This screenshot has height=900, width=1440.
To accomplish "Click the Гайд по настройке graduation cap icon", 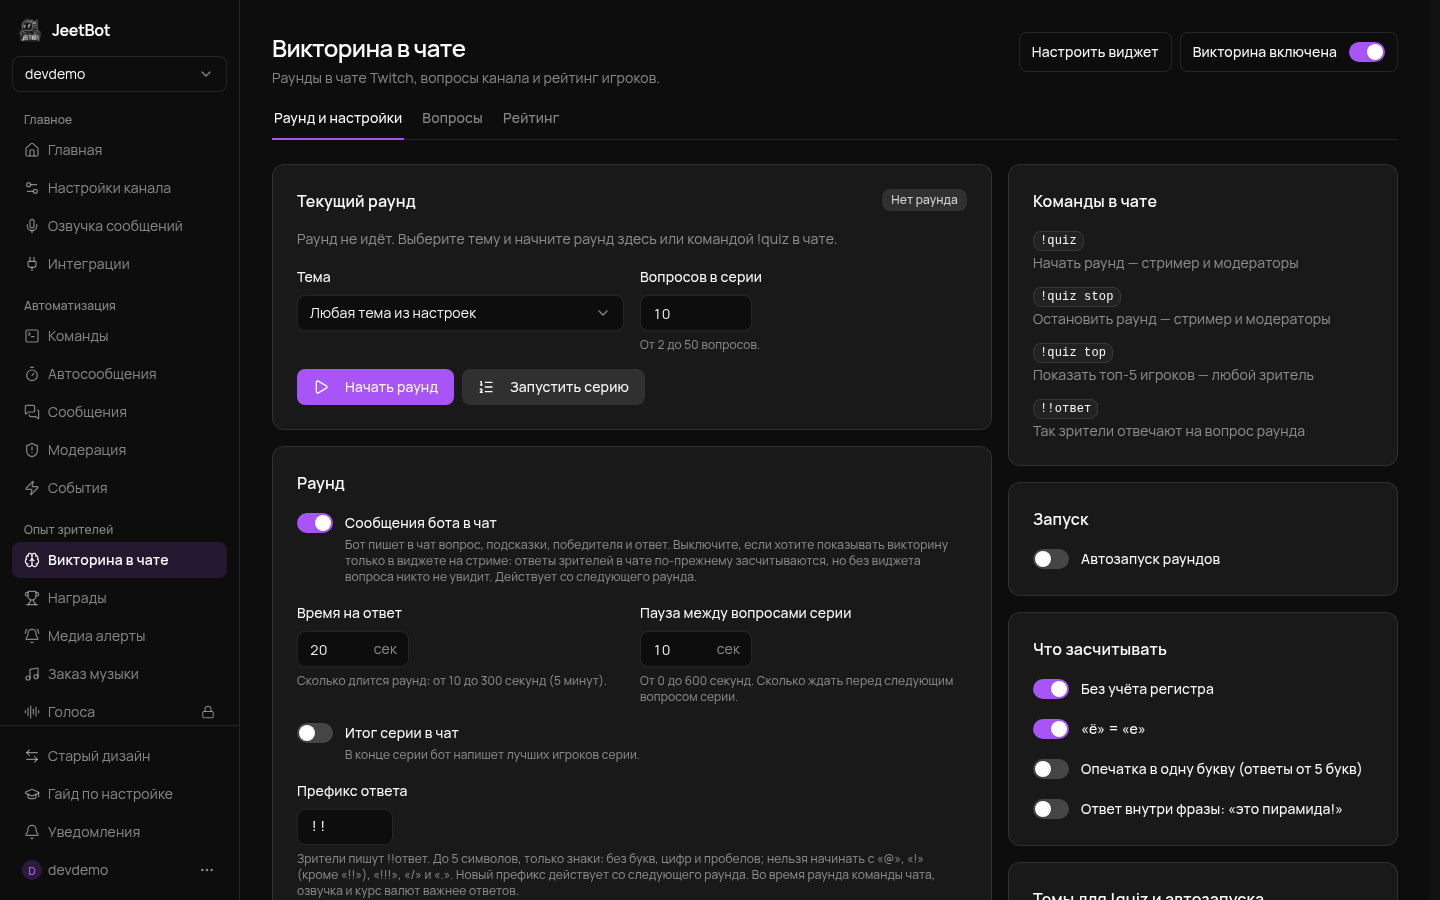I will 32,794.
